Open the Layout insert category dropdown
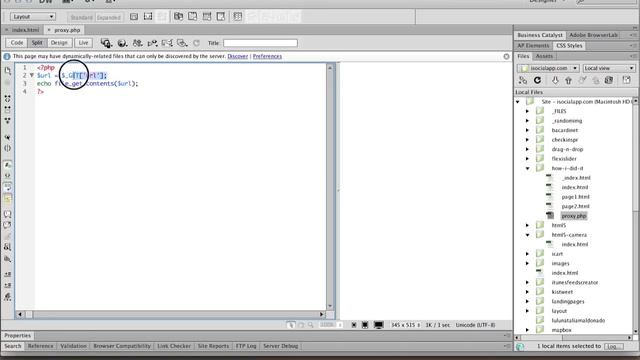Viewport: 640px width, 360px height. pos(33,17)
